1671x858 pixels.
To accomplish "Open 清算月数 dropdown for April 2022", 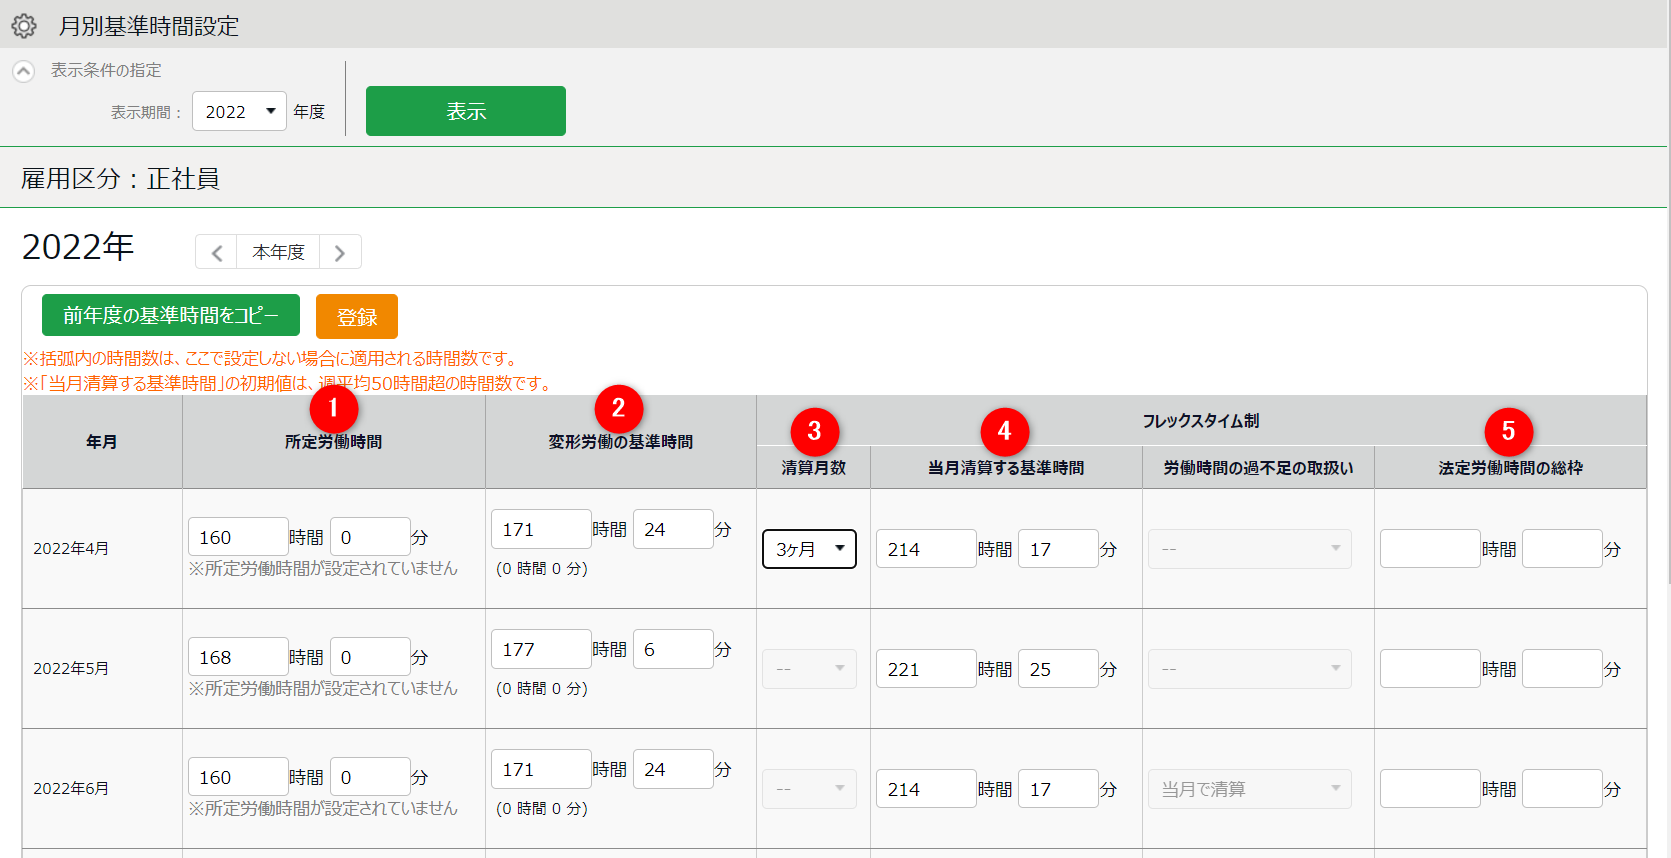I will pos(809,549).
